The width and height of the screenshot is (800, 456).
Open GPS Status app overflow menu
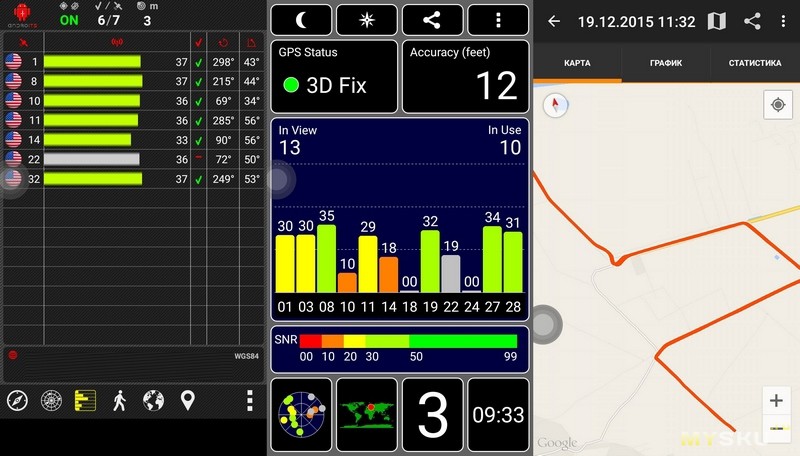pos(498,20)
